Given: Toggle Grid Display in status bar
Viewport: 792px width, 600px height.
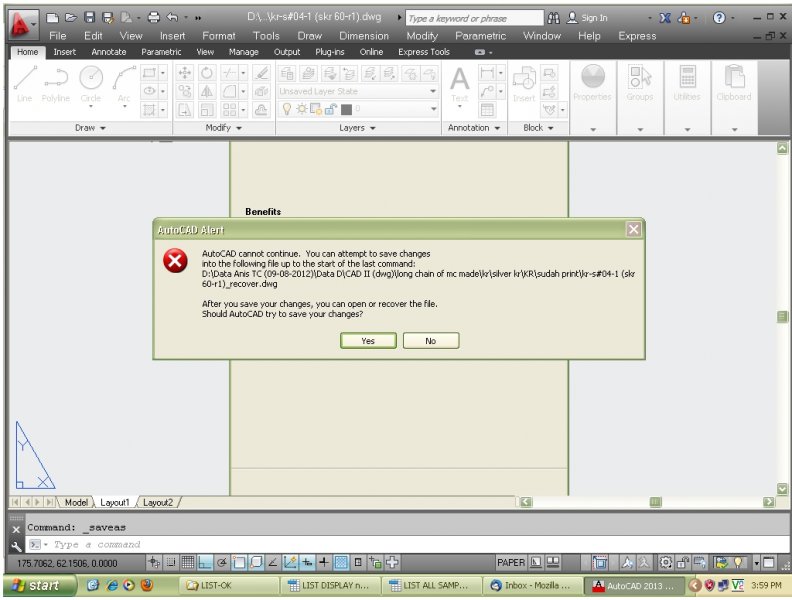Looking at the screenshot, I should [188, 562].
